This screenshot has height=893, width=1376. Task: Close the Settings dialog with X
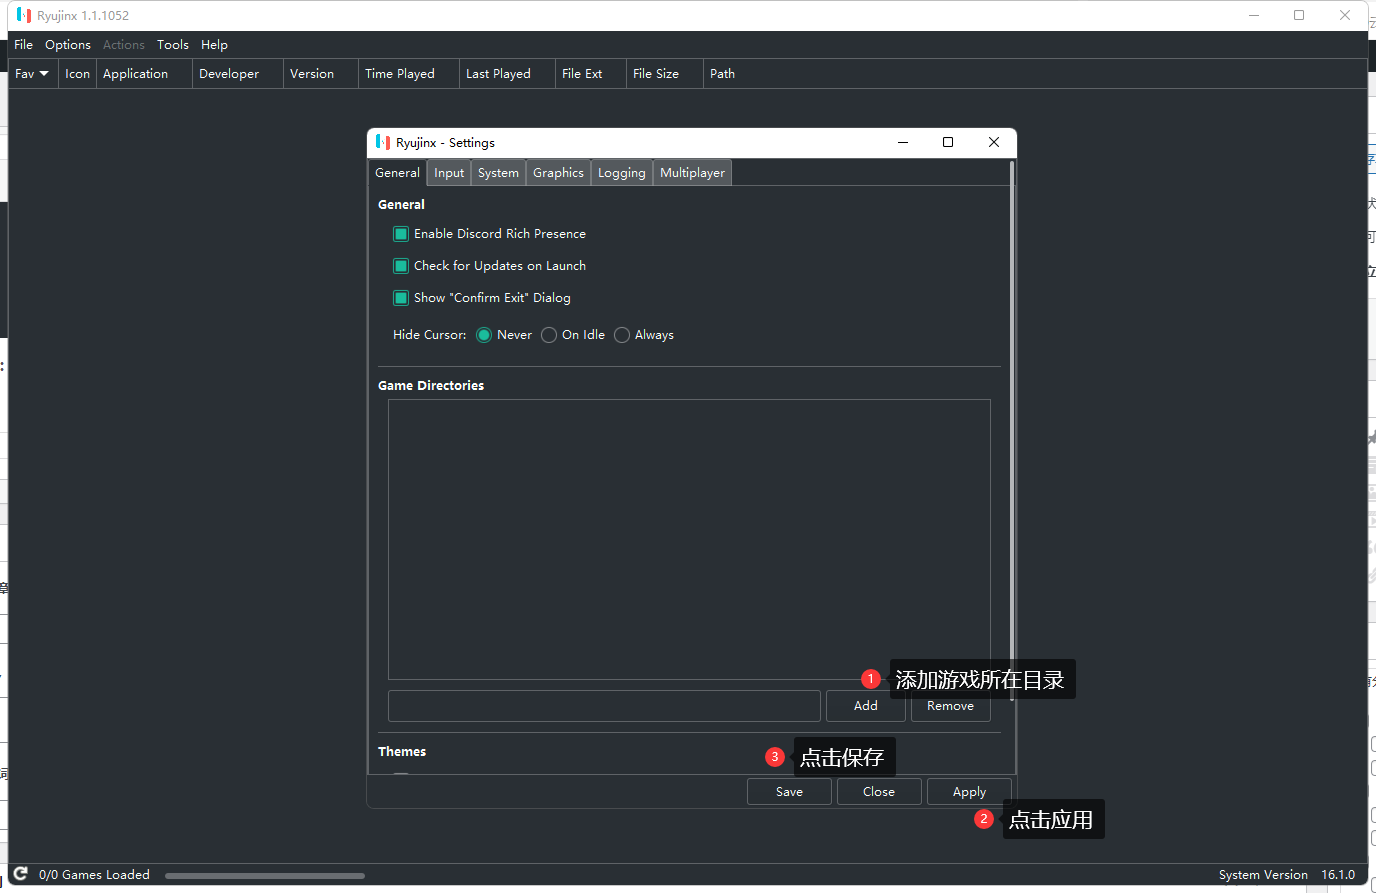coord(994,142)
